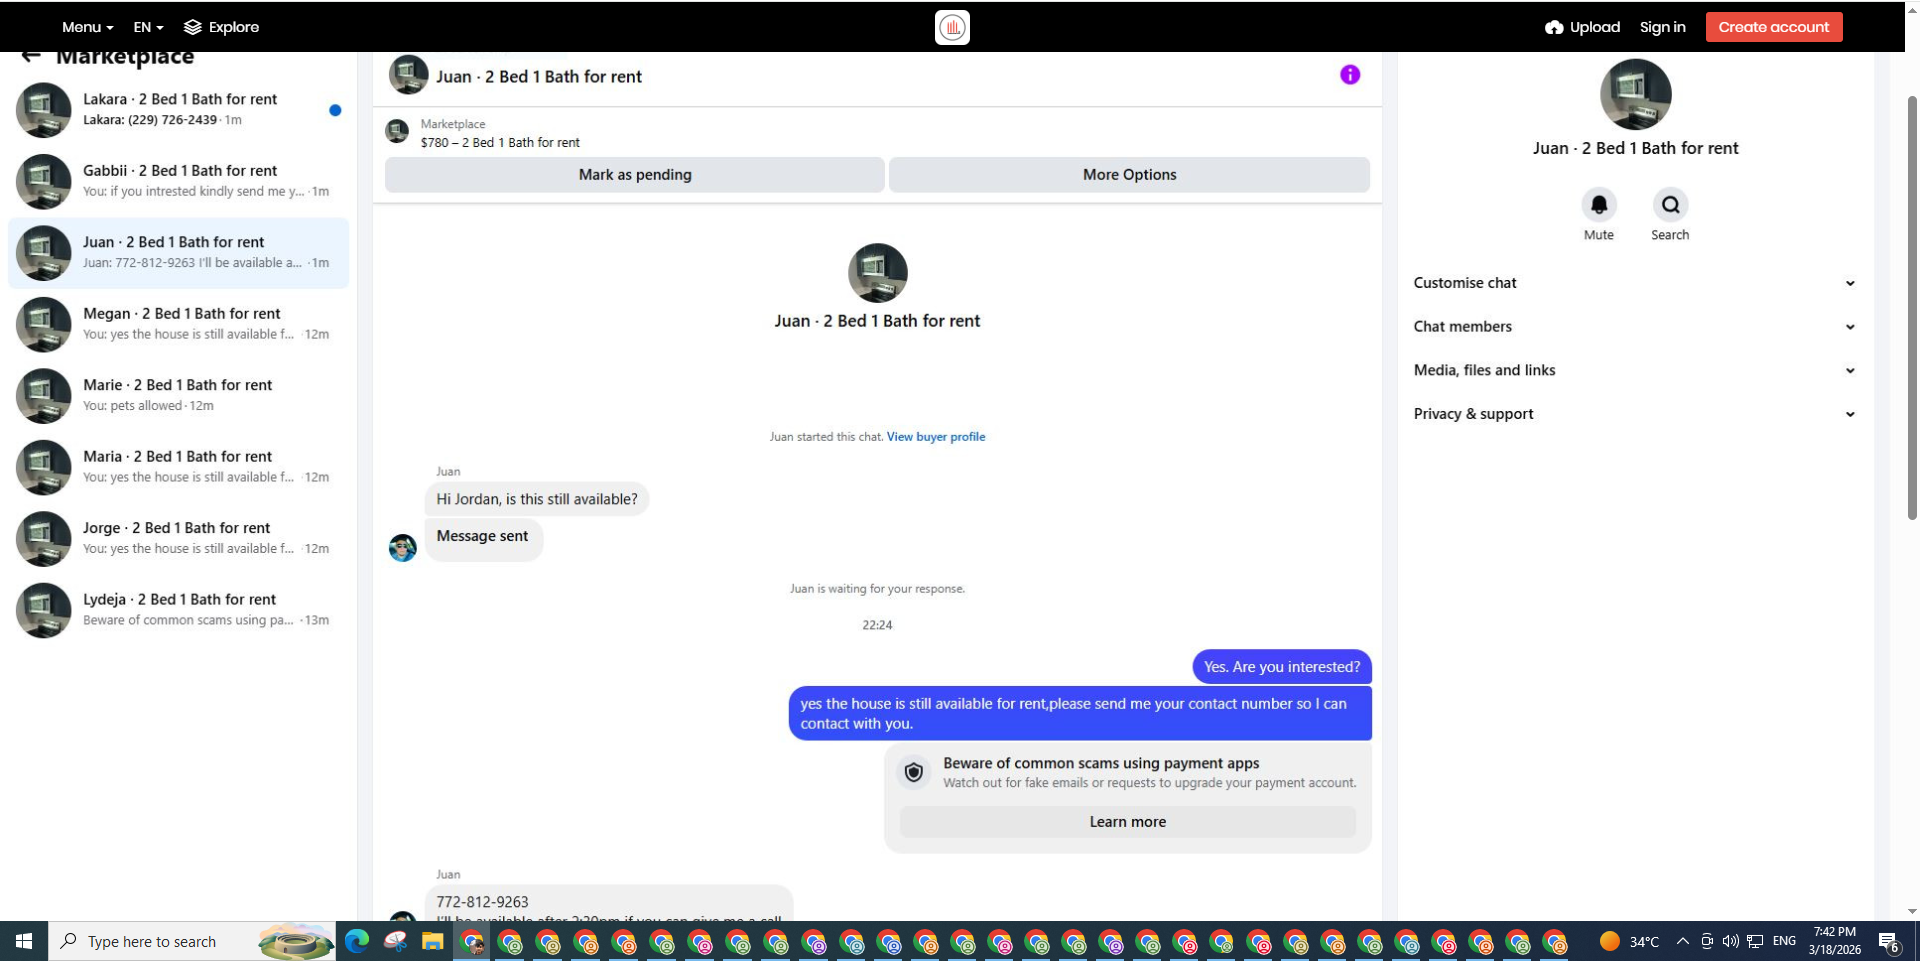Click the unread blue dot on Lakara chat
The height and width of the screenshot is (961, 1920).
click(335, 110)
